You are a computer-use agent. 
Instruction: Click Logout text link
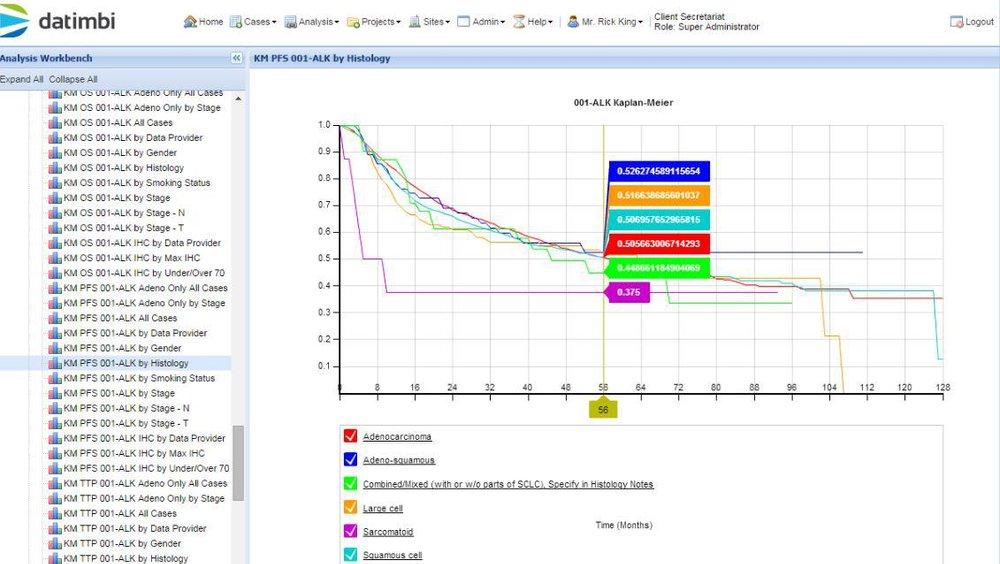[979, 22]
